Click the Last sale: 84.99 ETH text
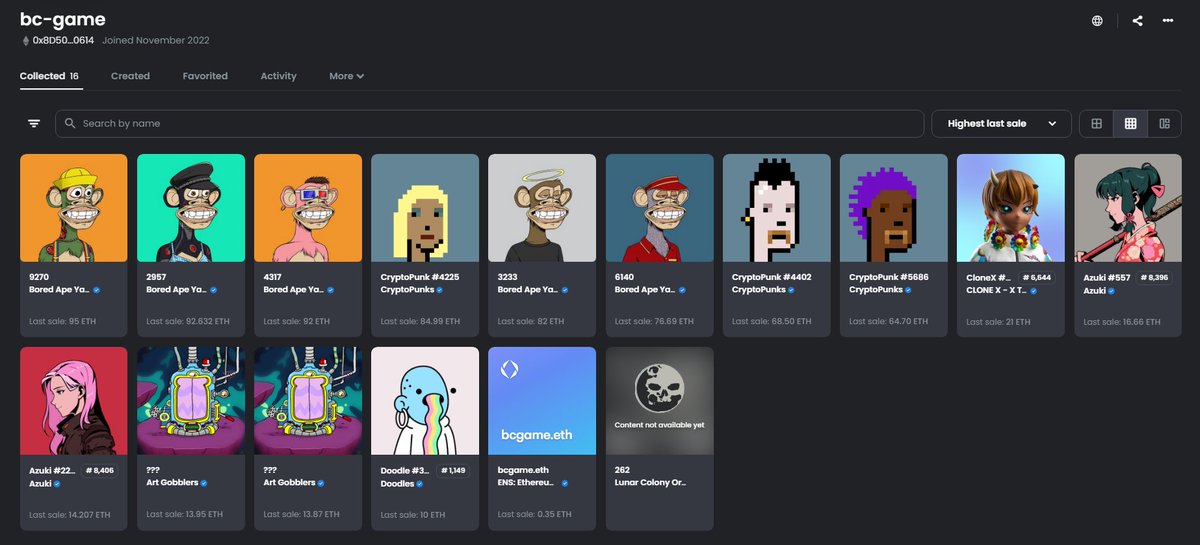Screen dimensions: 1200x545 pyautogui.click(x=420, y=321)
